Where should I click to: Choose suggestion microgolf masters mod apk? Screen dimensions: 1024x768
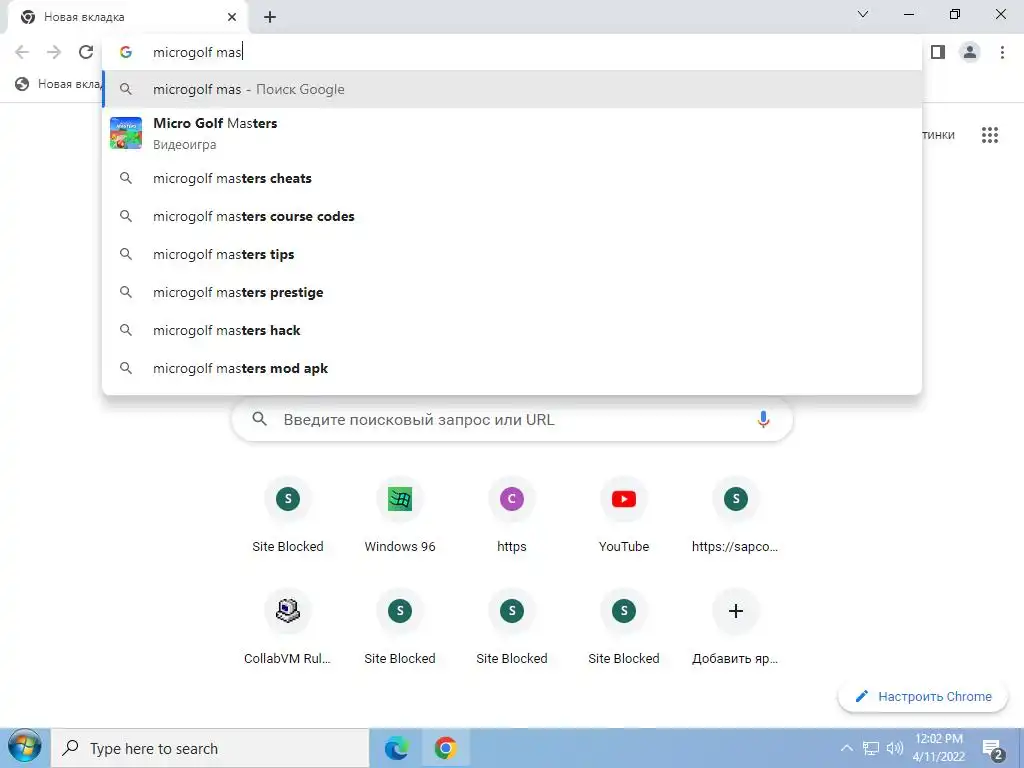point(512,368)
